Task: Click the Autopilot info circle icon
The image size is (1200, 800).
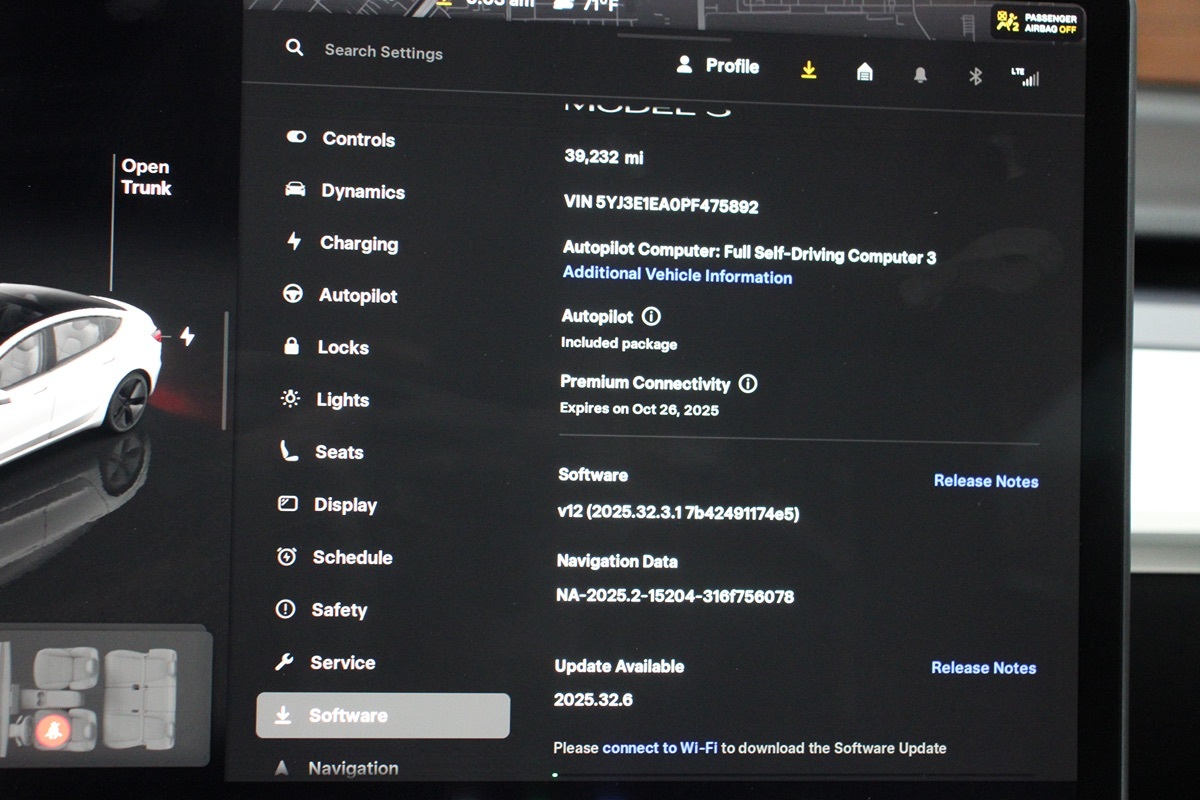Action: point(651,317)
